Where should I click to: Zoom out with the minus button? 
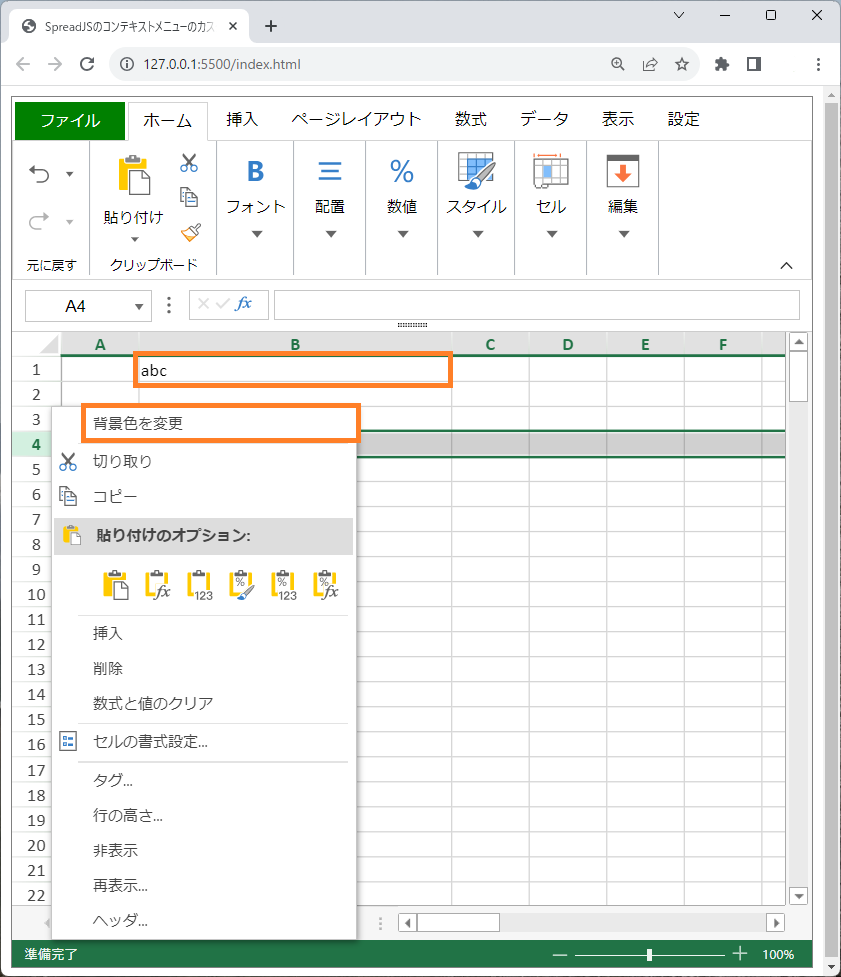(x=560, y=955)
